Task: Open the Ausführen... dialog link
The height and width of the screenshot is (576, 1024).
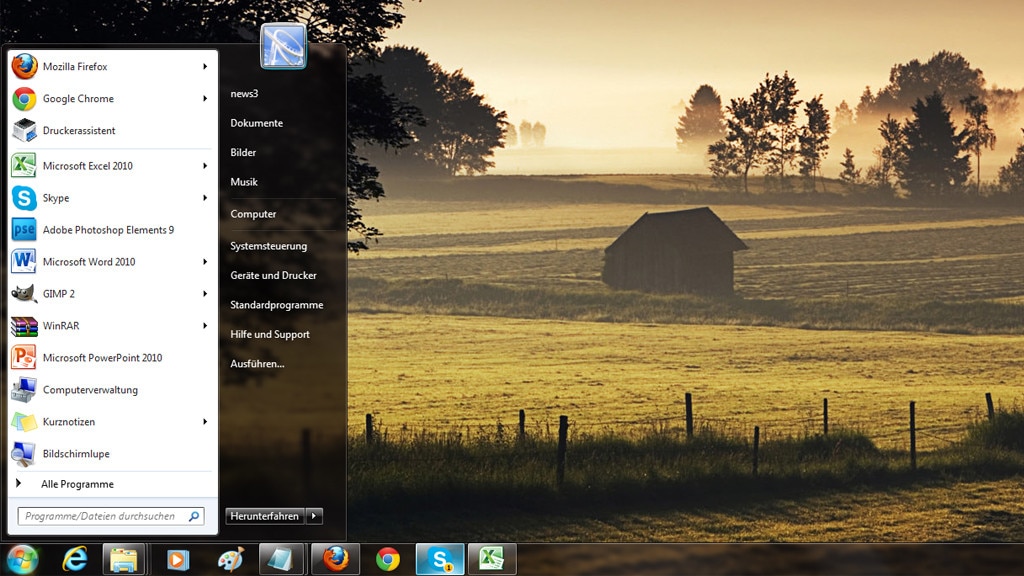Action: 257,364
